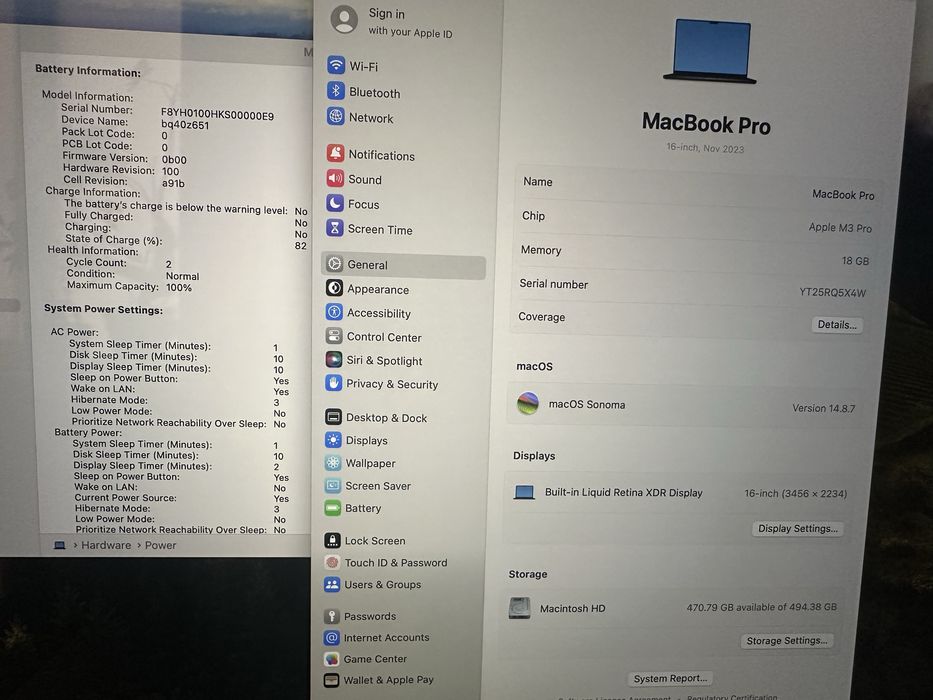The width and height of the screenshot is (933, 700).
Task: Open Control Center icon
Action: [x=334, y=336]
